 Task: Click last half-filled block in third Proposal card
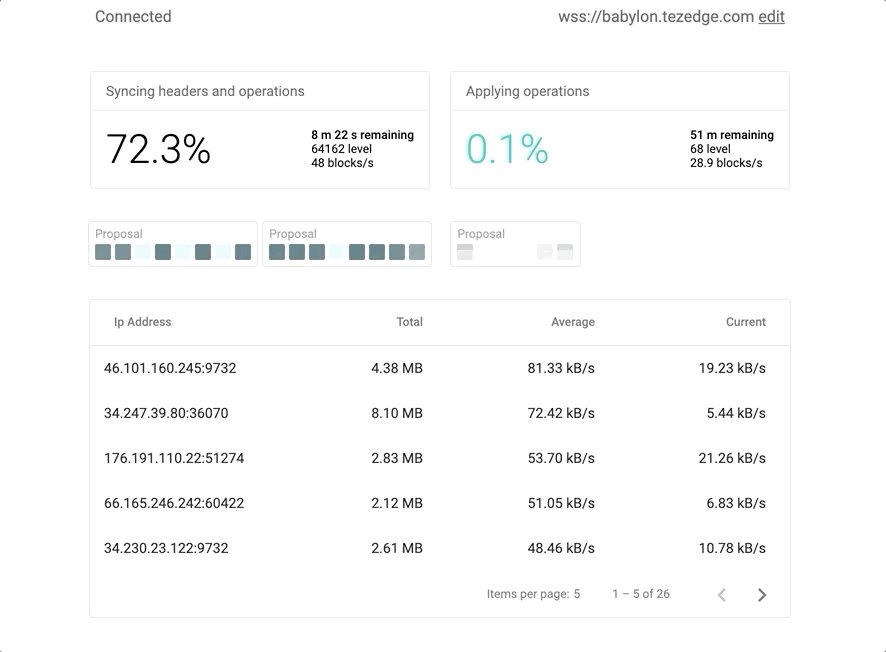[565, 252]
